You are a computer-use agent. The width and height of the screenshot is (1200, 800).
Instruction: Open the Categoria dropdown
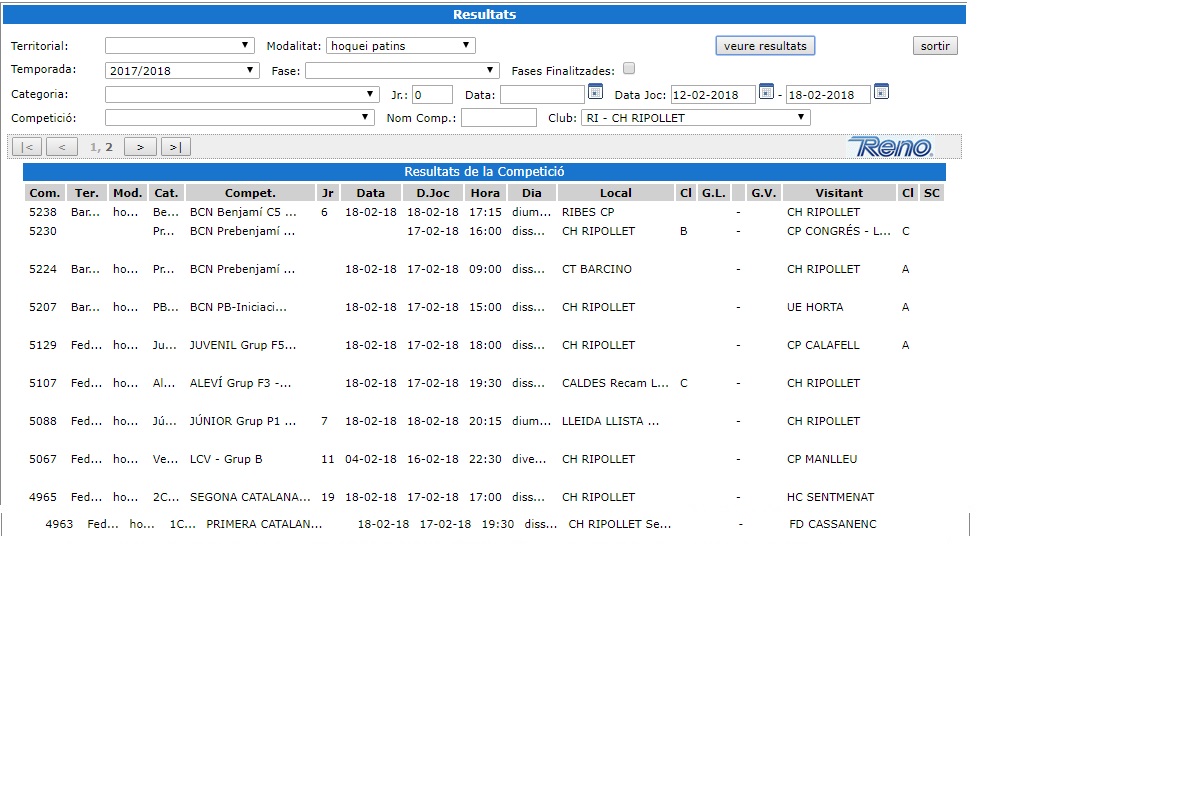click(x=241, y=95)
